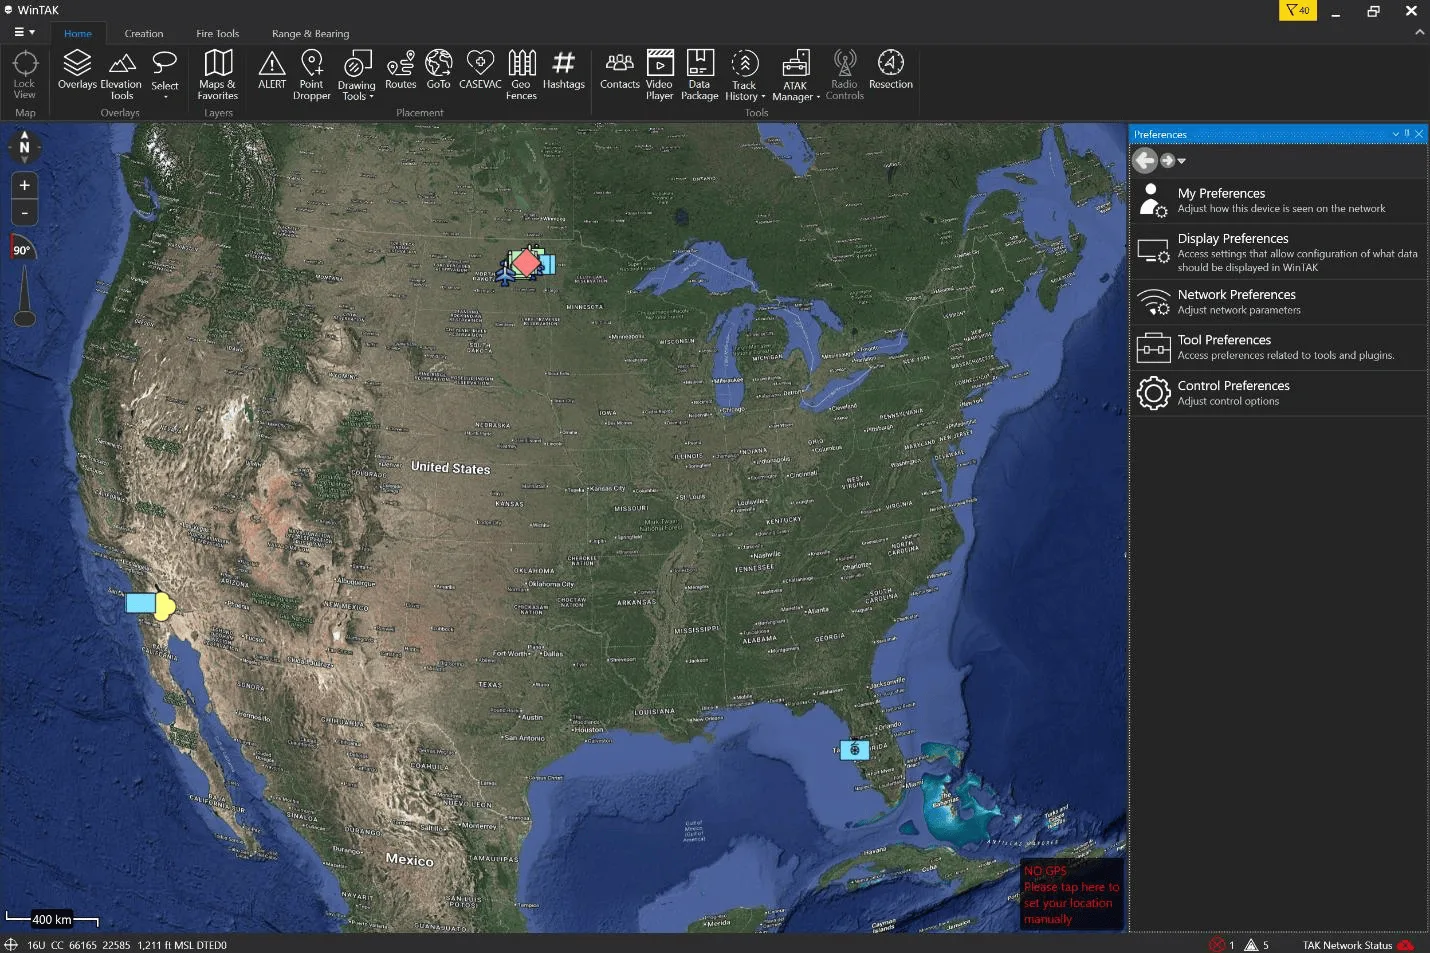Open Geo Fences tool
The width and height of the screenshot is (1430, 953).
[x=521, y=75]
